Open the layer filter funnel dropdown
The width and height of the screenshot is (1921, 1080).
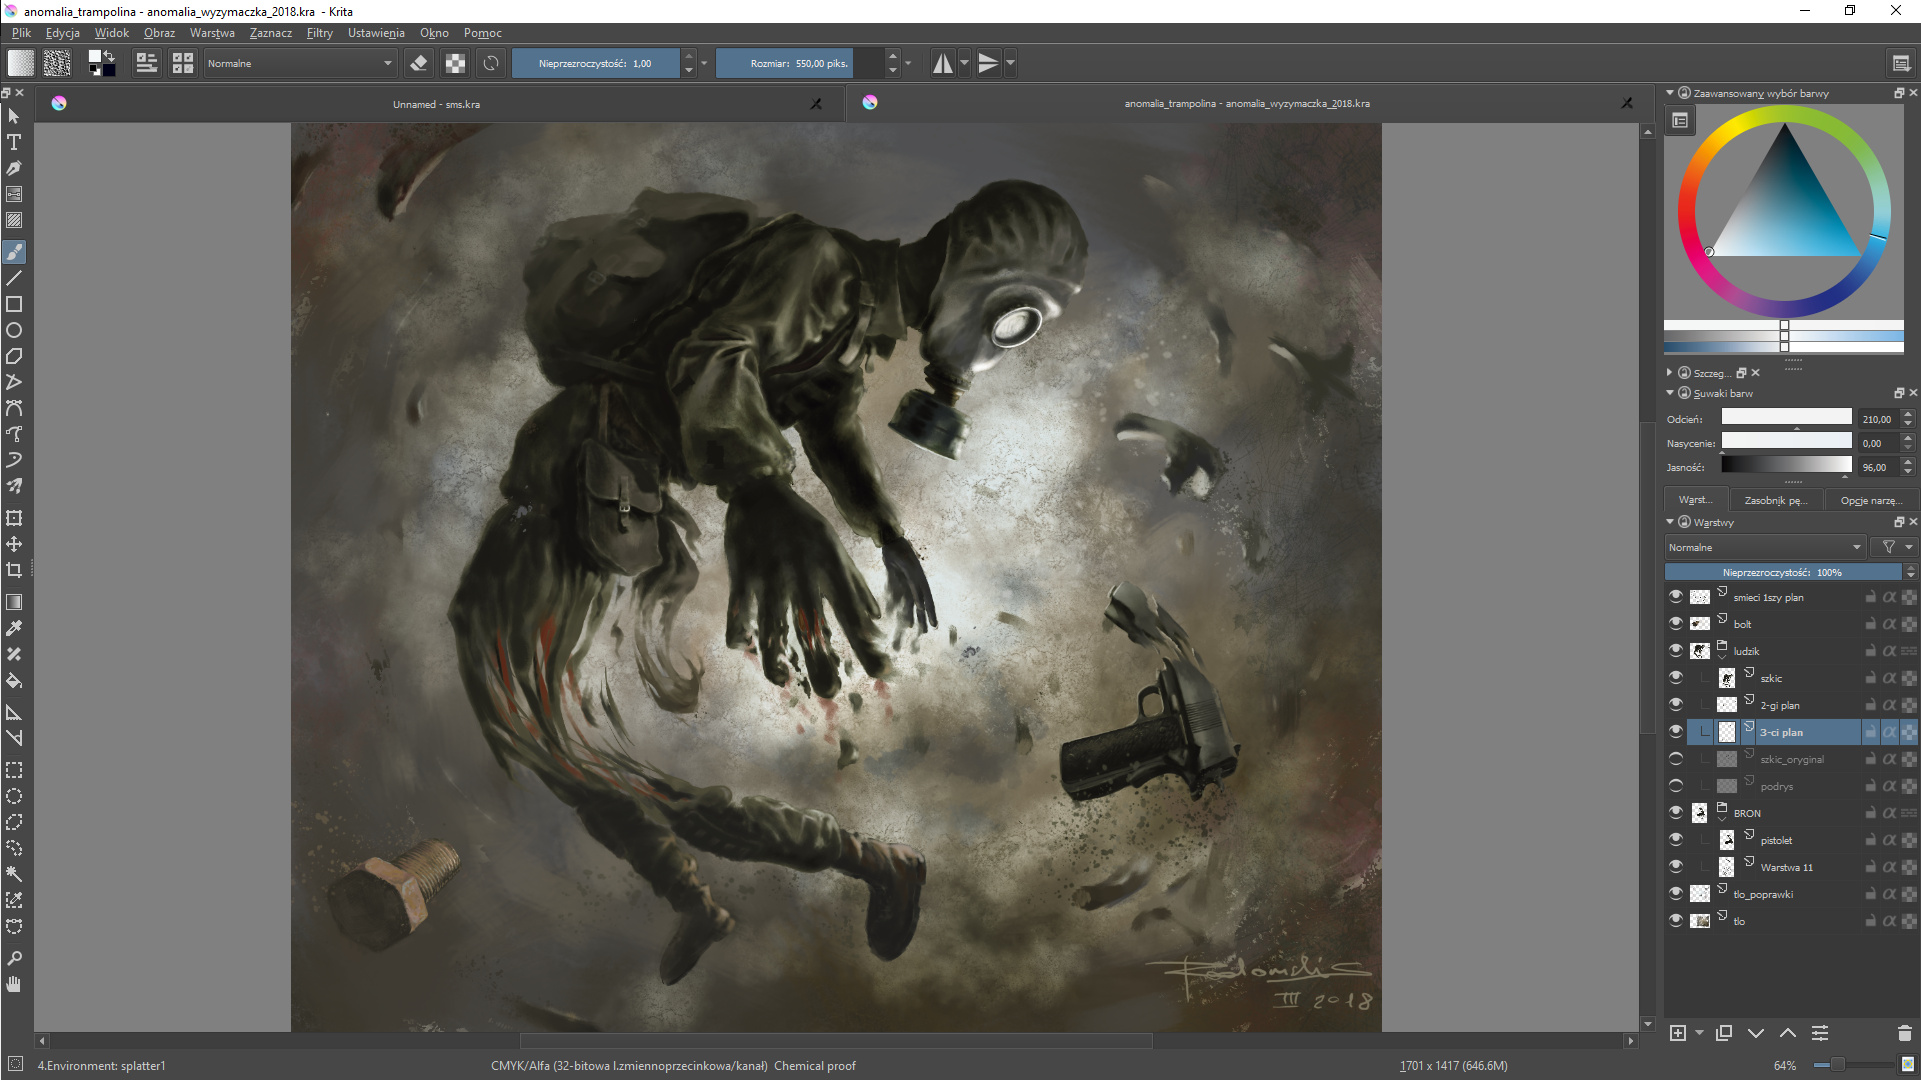coord(1895,547)
